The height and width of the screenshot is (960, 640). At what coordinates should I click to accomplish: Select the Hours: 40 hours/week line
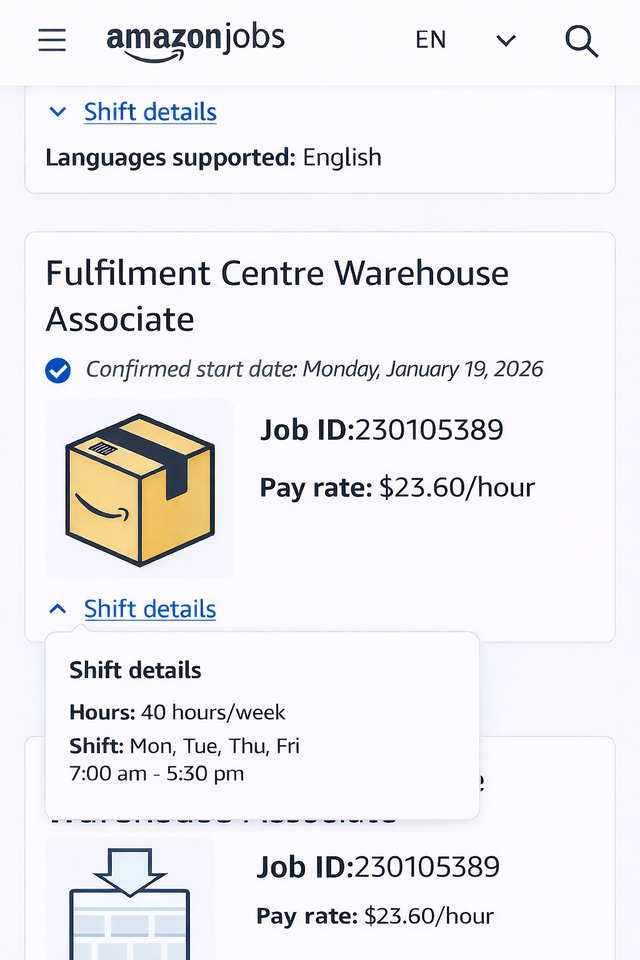click(177, 713)
